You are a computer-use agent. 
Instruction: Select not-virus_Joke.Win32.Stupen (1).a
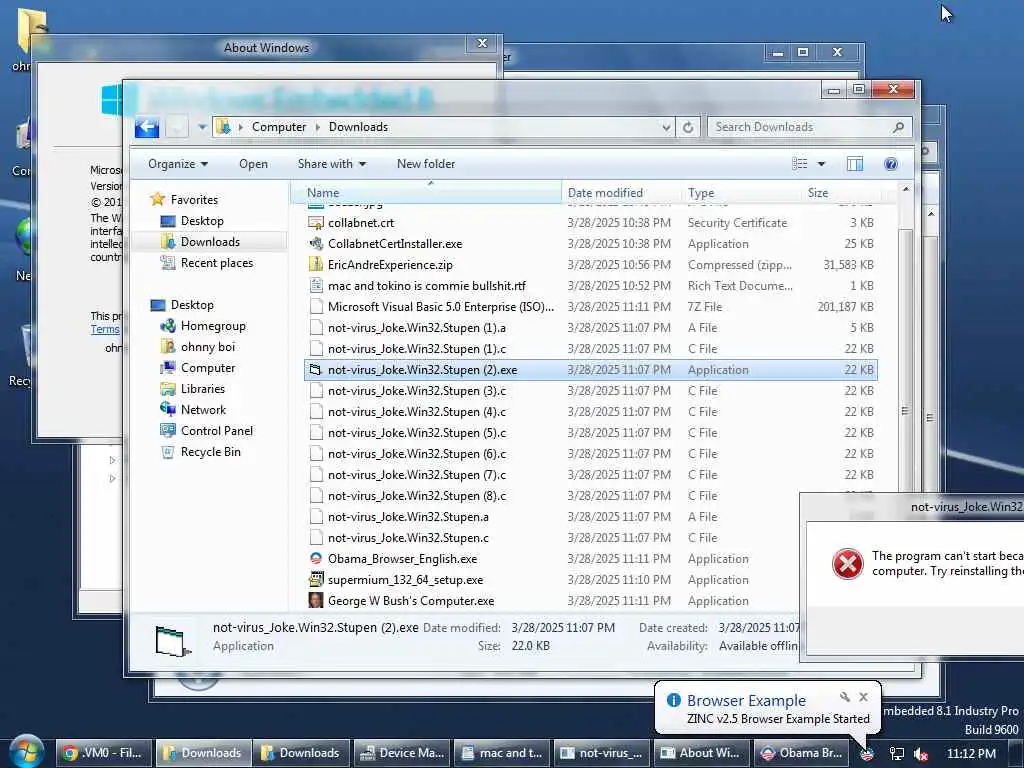tap(591, 327)
